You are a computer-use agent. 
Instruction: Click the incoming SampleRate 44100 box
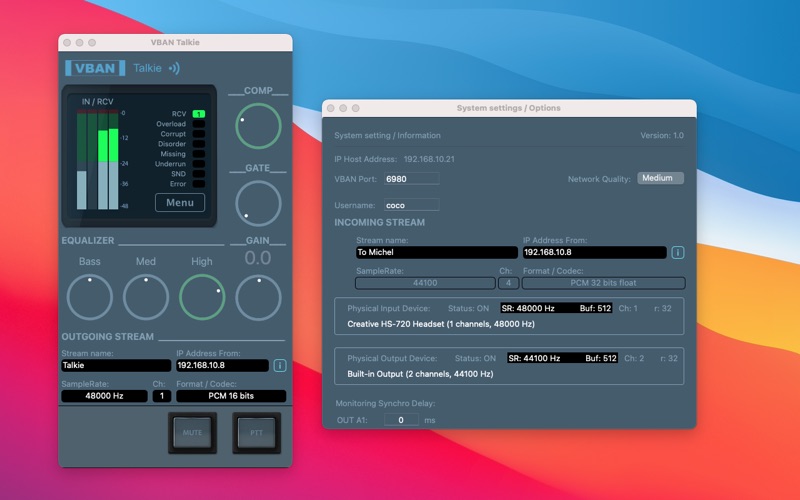[425, 283]
